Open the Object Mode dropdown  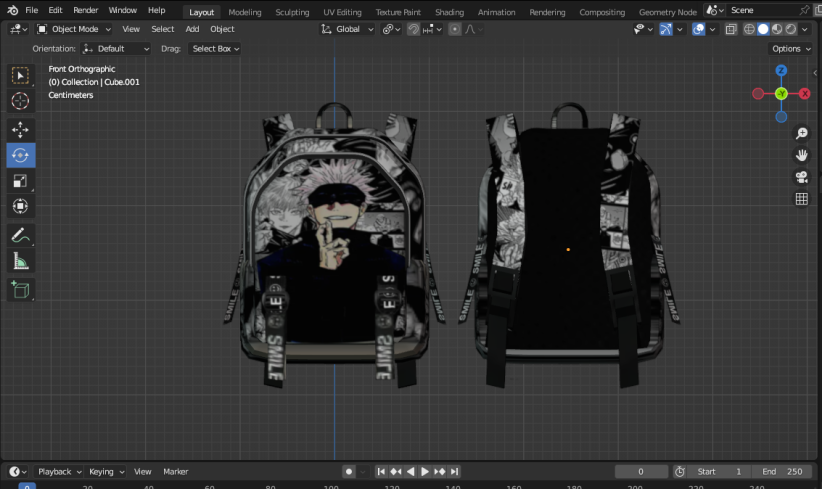[x=74, y=29]
